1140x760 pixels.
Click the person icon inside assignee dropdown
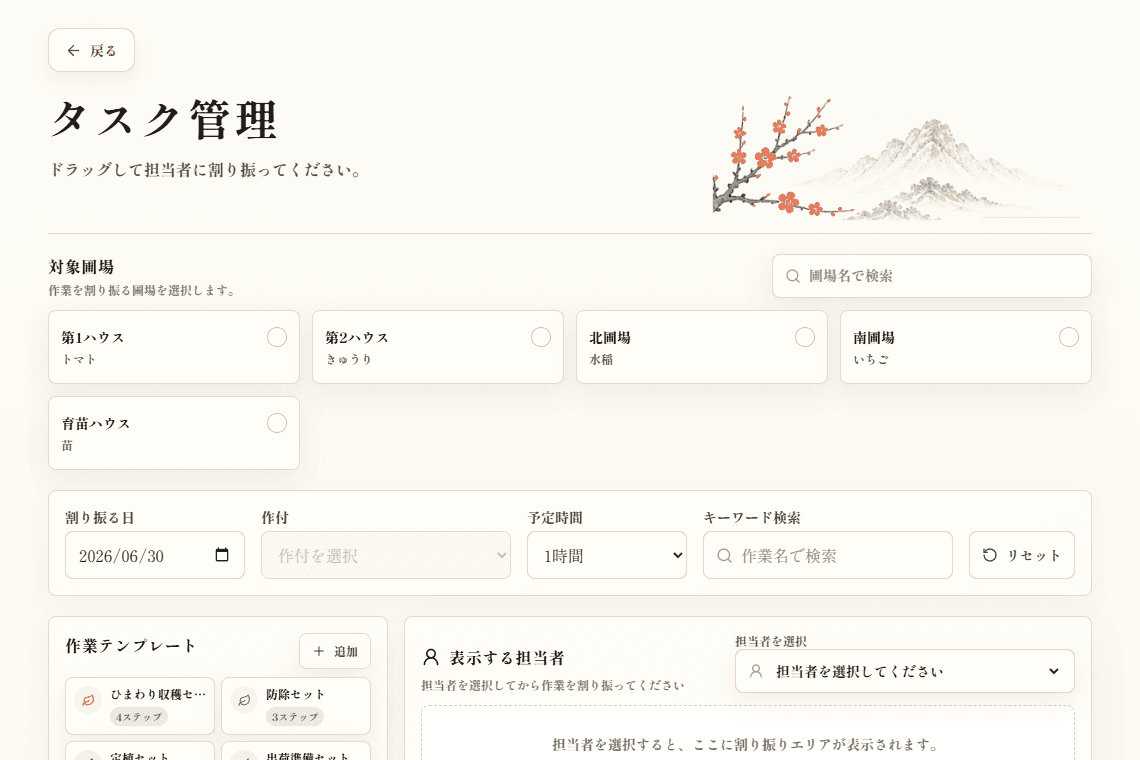756,671
